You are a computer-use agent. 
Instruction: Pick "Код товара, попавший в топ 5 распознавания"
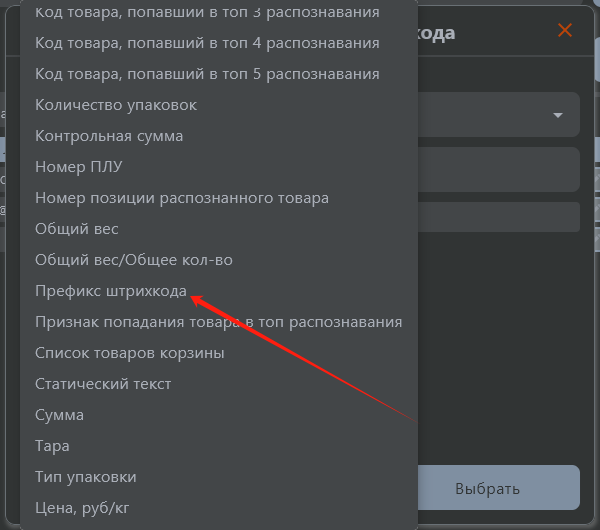click(207, 74)
